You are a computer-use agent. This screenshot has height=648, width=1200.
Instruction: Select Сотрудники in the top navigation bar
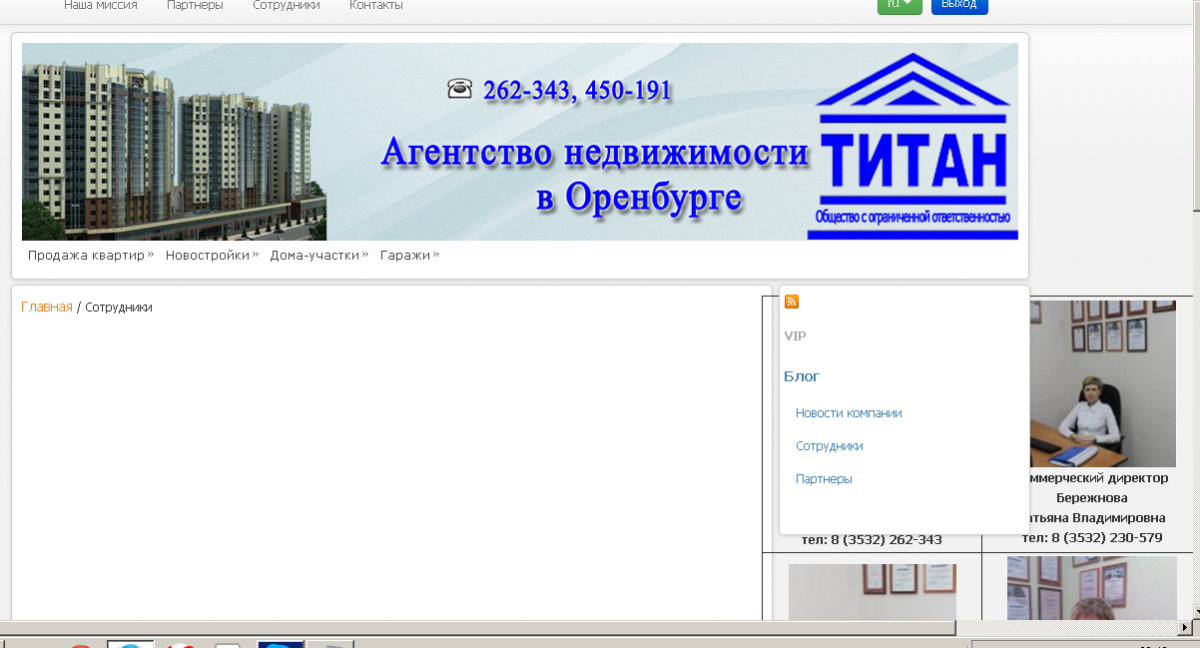[287, 5]
